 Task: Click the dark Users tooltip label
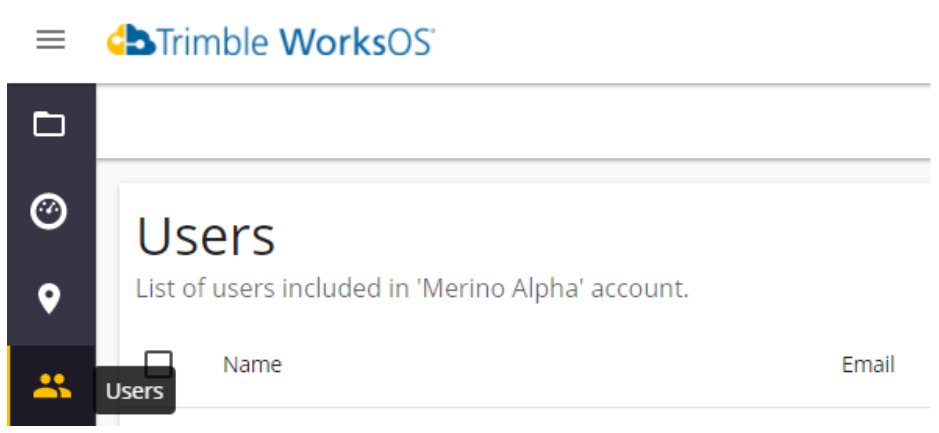(x=135, y=391)
